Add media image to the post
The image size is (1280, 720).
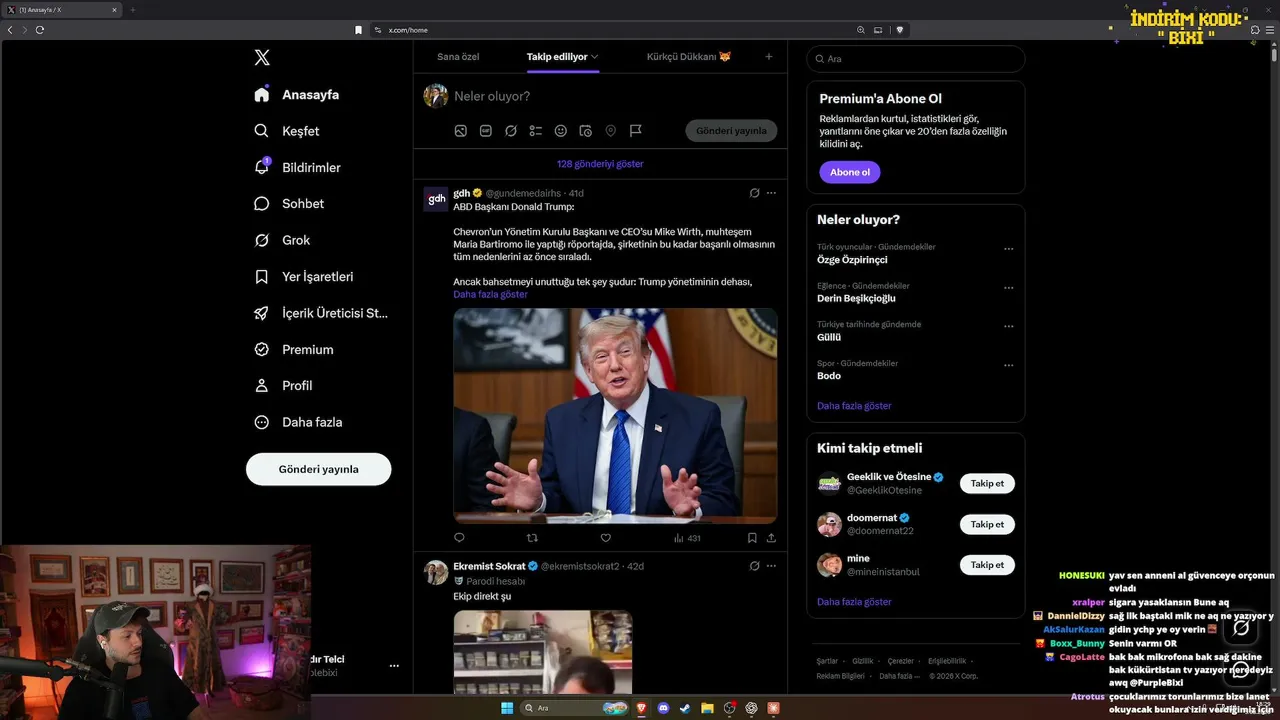coord(461,131)
